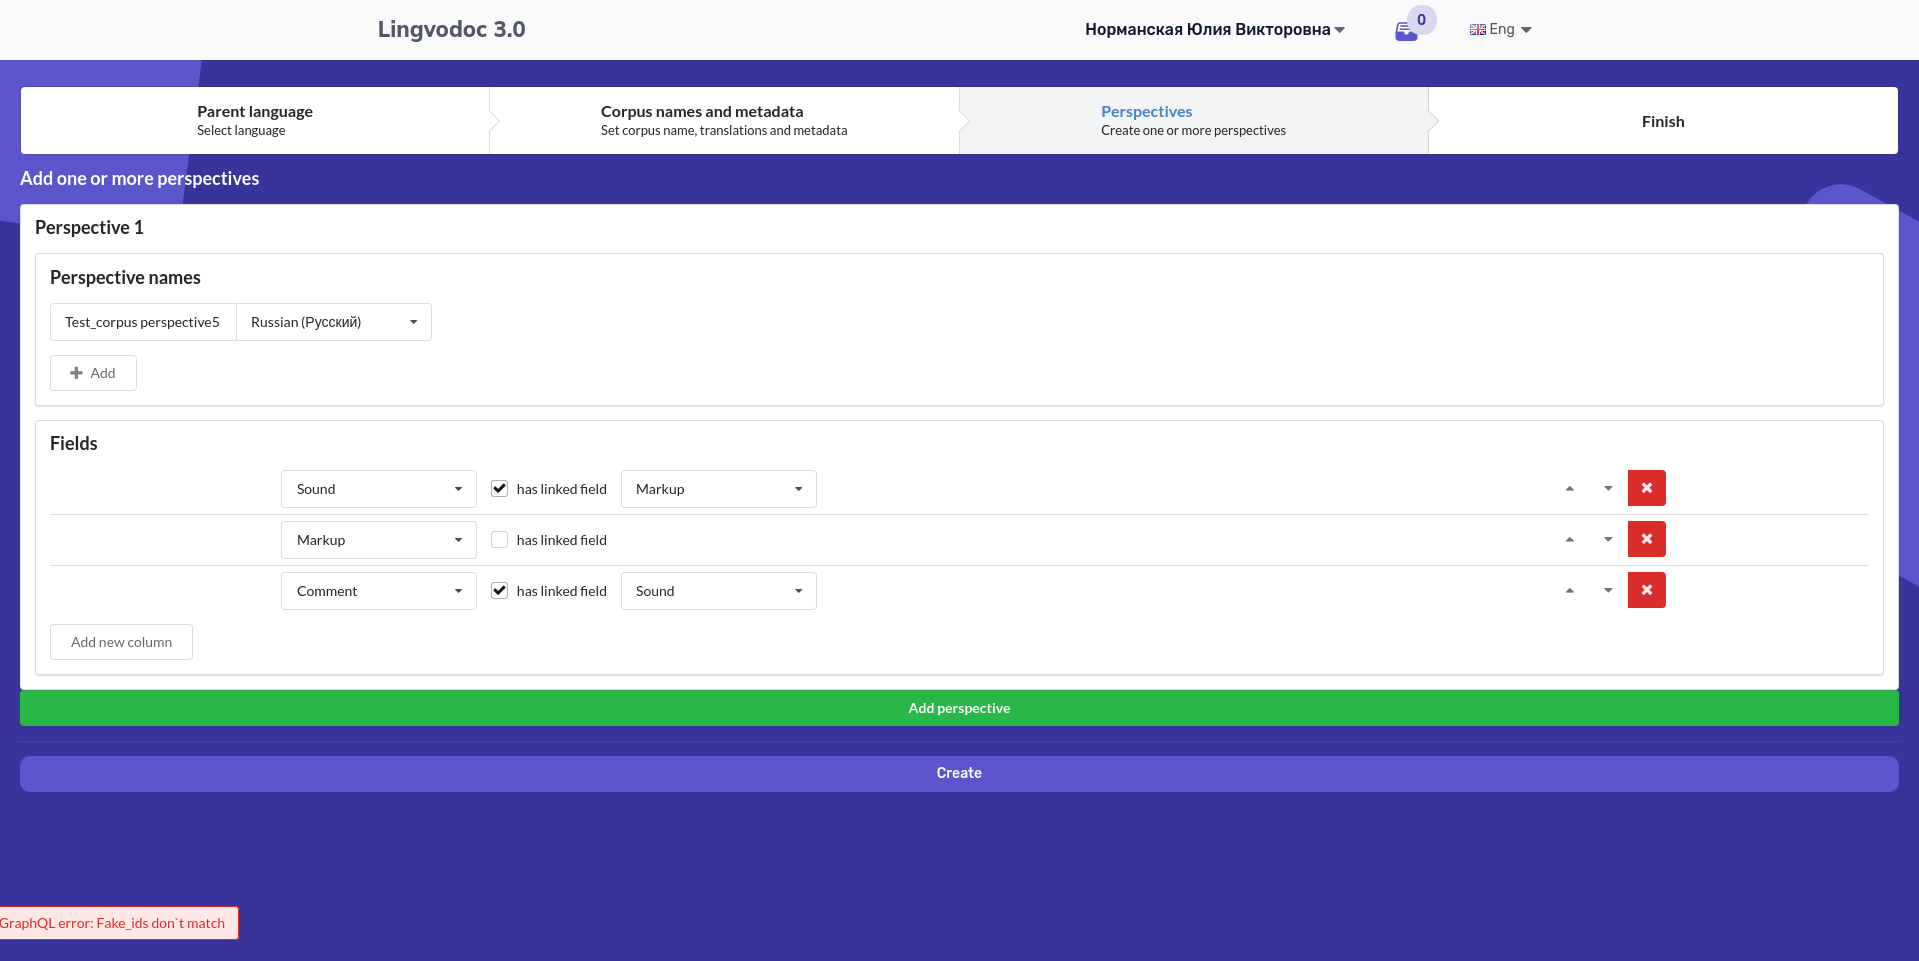This screenshot has width=1919, height=961.
Task: Dismiss the GraphQL error Fake_ids notification
Action: pos(117,923)
